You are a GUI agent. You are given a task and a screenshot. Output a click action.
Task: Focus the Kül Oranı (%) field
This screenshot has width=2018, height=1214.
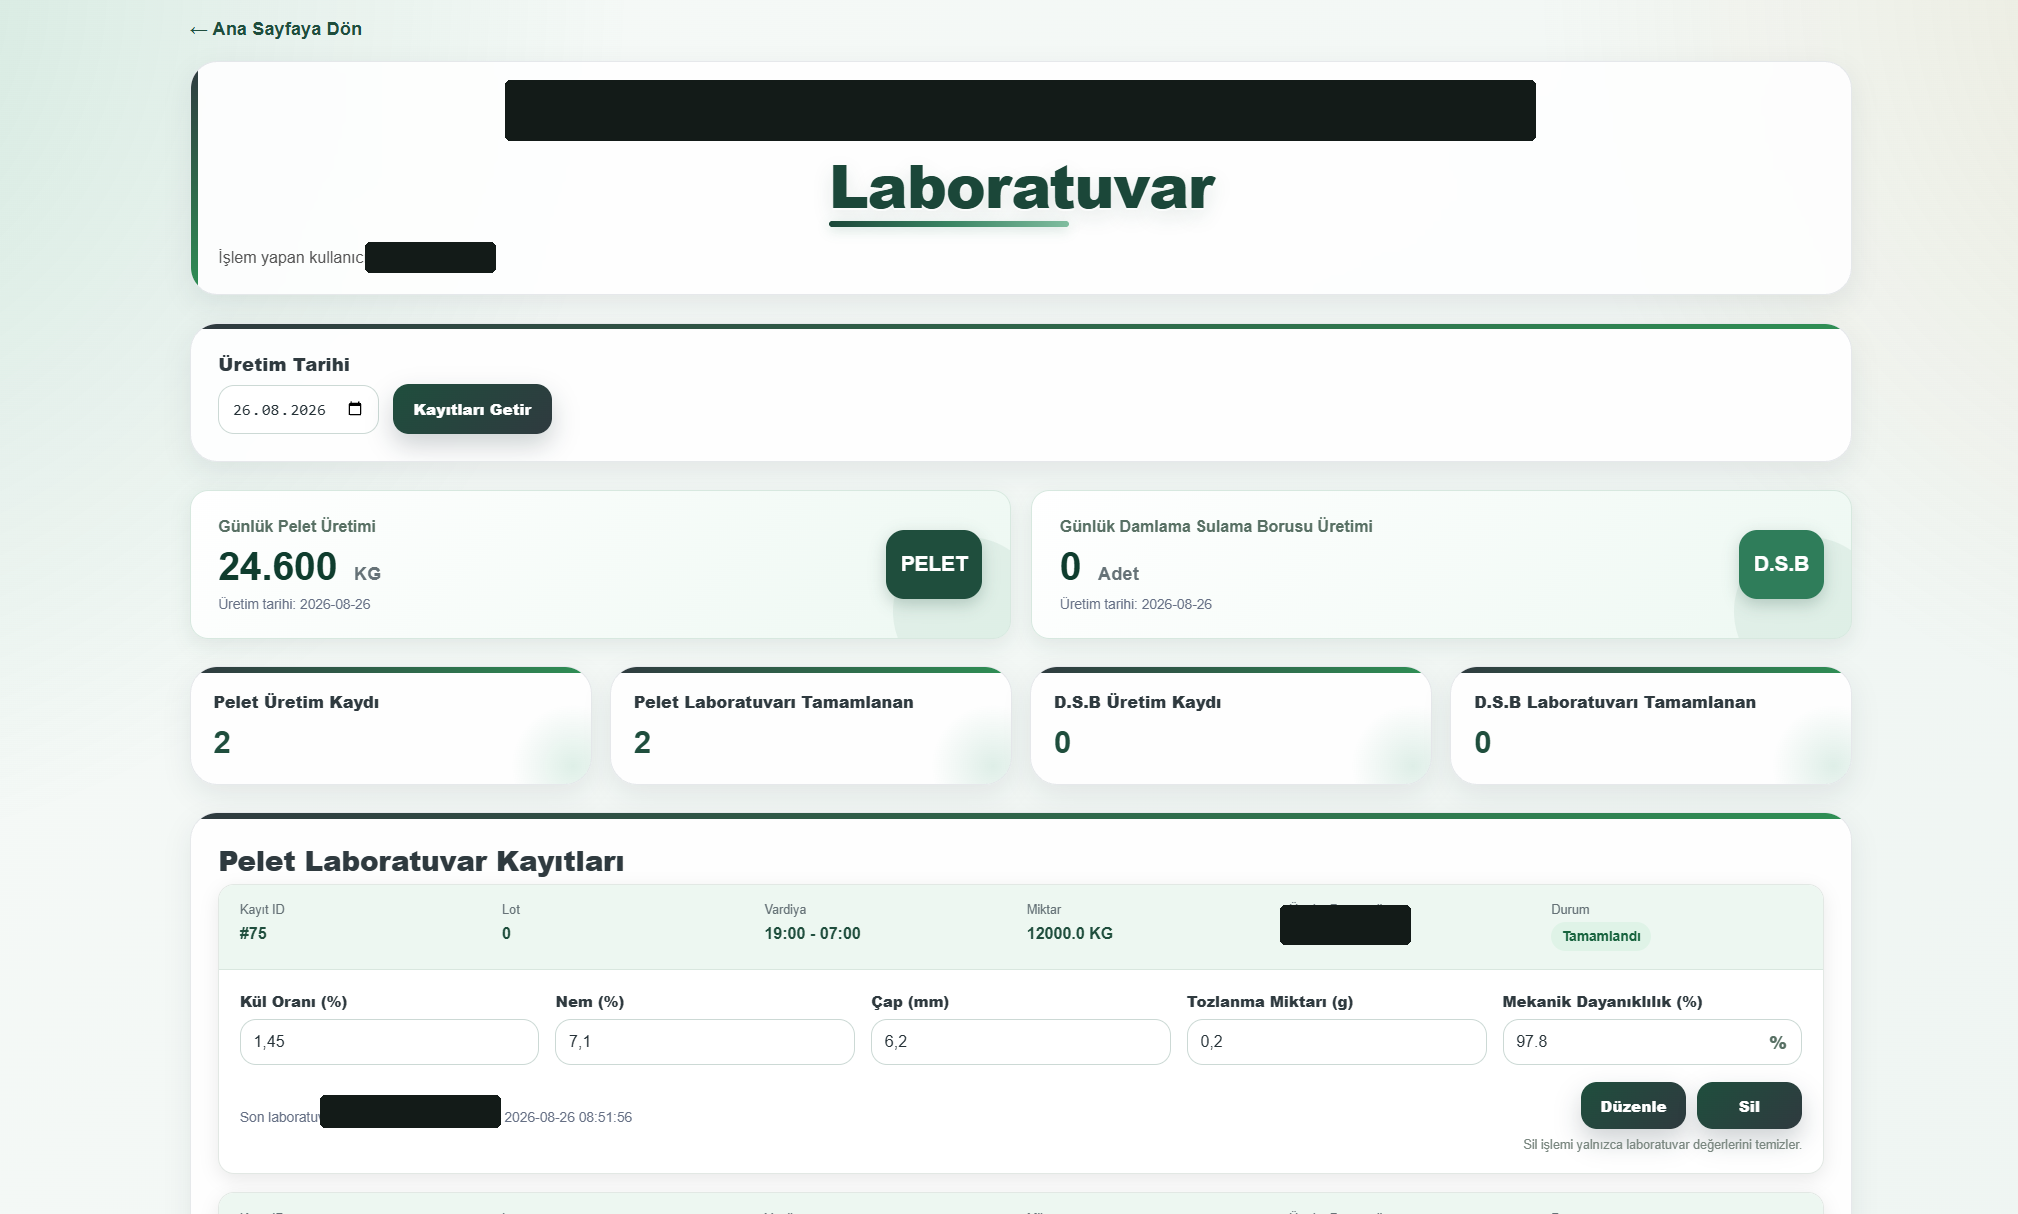pyautogui.click(x=389, y=1042)
